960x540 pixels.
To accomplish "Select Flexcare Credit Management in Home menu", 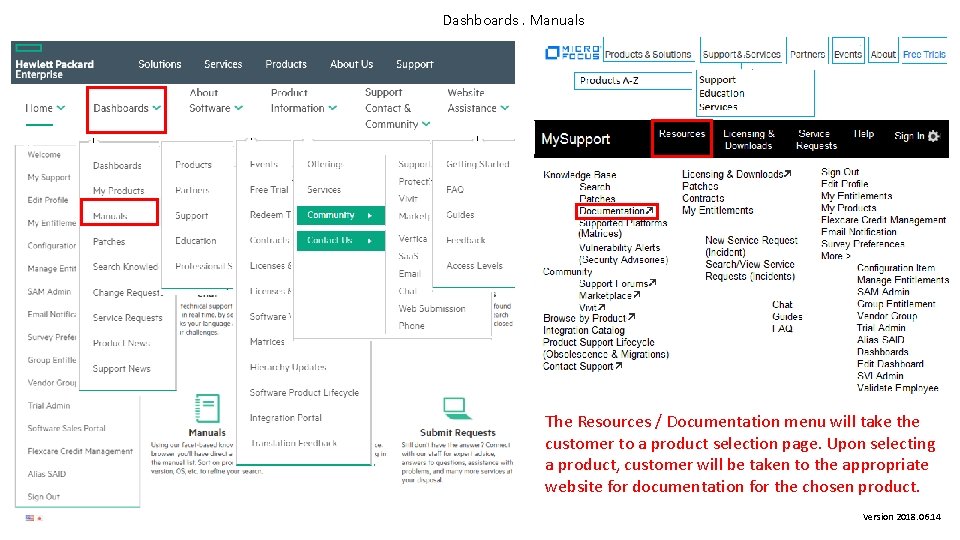I will coord(80,451).
